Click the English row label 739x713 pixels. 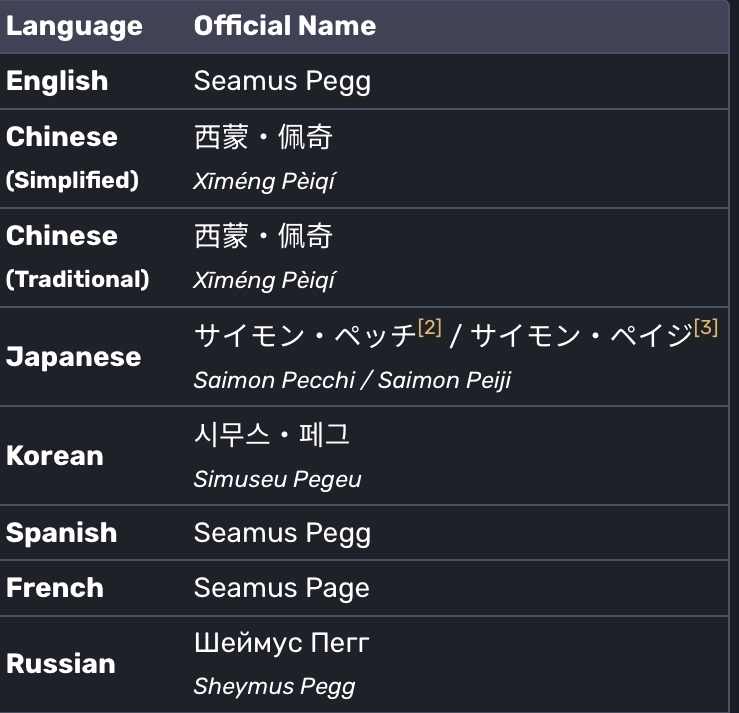(x=57, y=81)
